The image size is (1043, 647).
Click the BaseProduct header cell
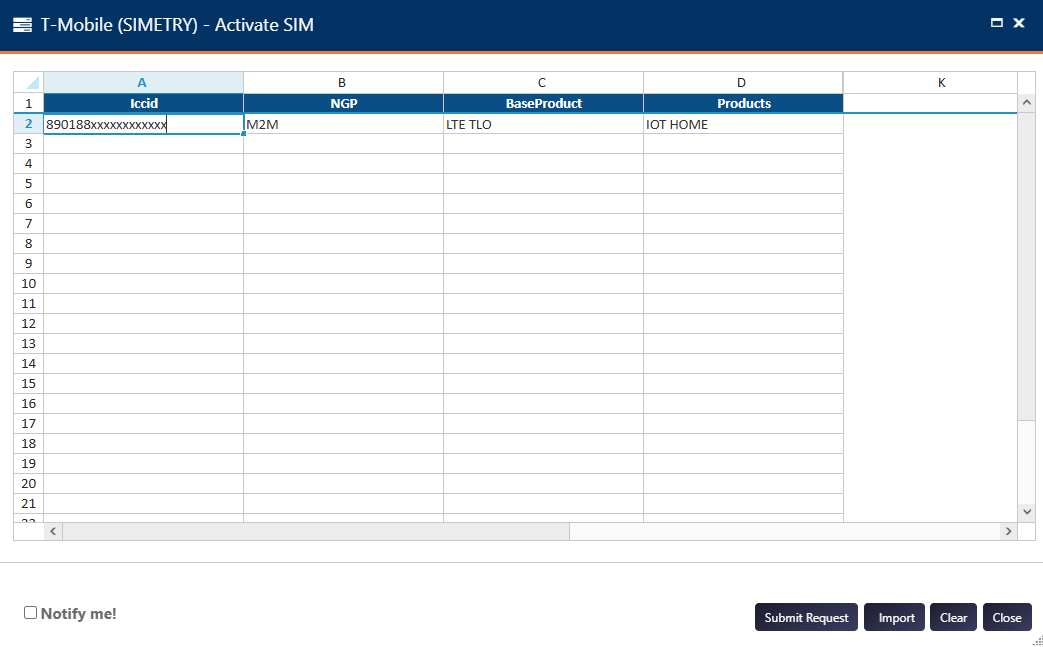click(543, 103)
